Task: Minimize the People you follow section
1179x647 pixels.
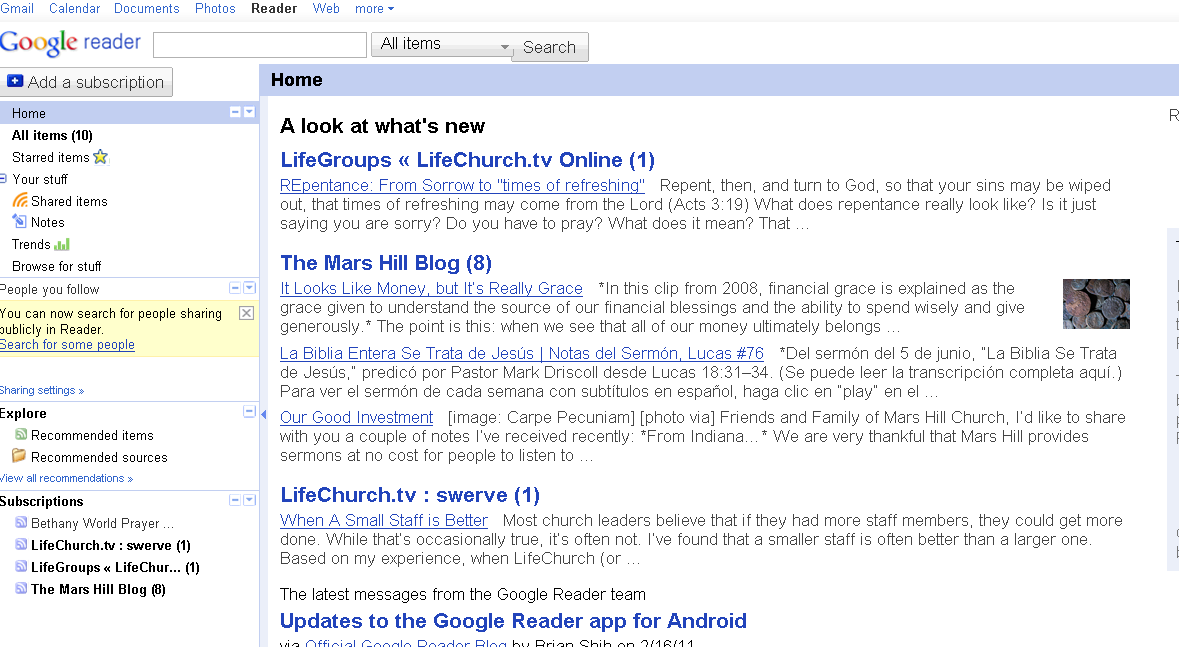Action: click(235, 288)
